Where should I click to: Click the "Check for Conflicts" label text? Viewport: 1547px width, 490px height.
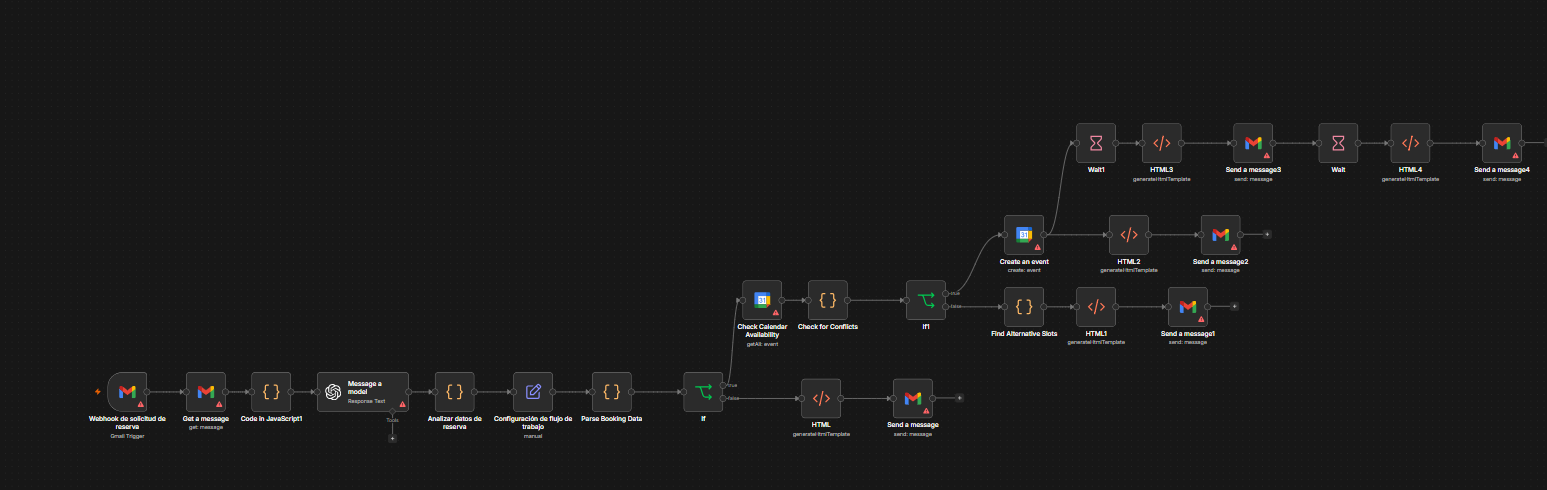pyautogui.click(x=828, y=327)
